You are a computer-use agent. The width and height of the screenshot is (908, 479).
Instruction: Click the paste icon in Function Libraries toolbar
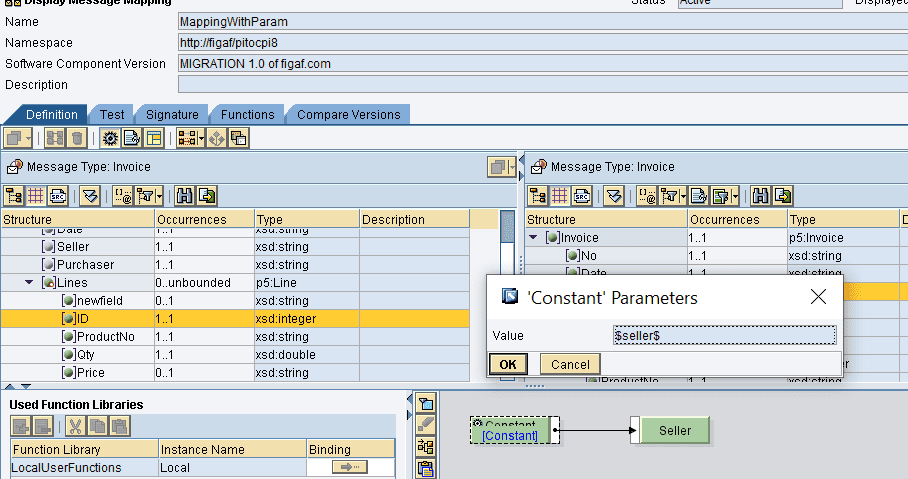click(120, 426)
